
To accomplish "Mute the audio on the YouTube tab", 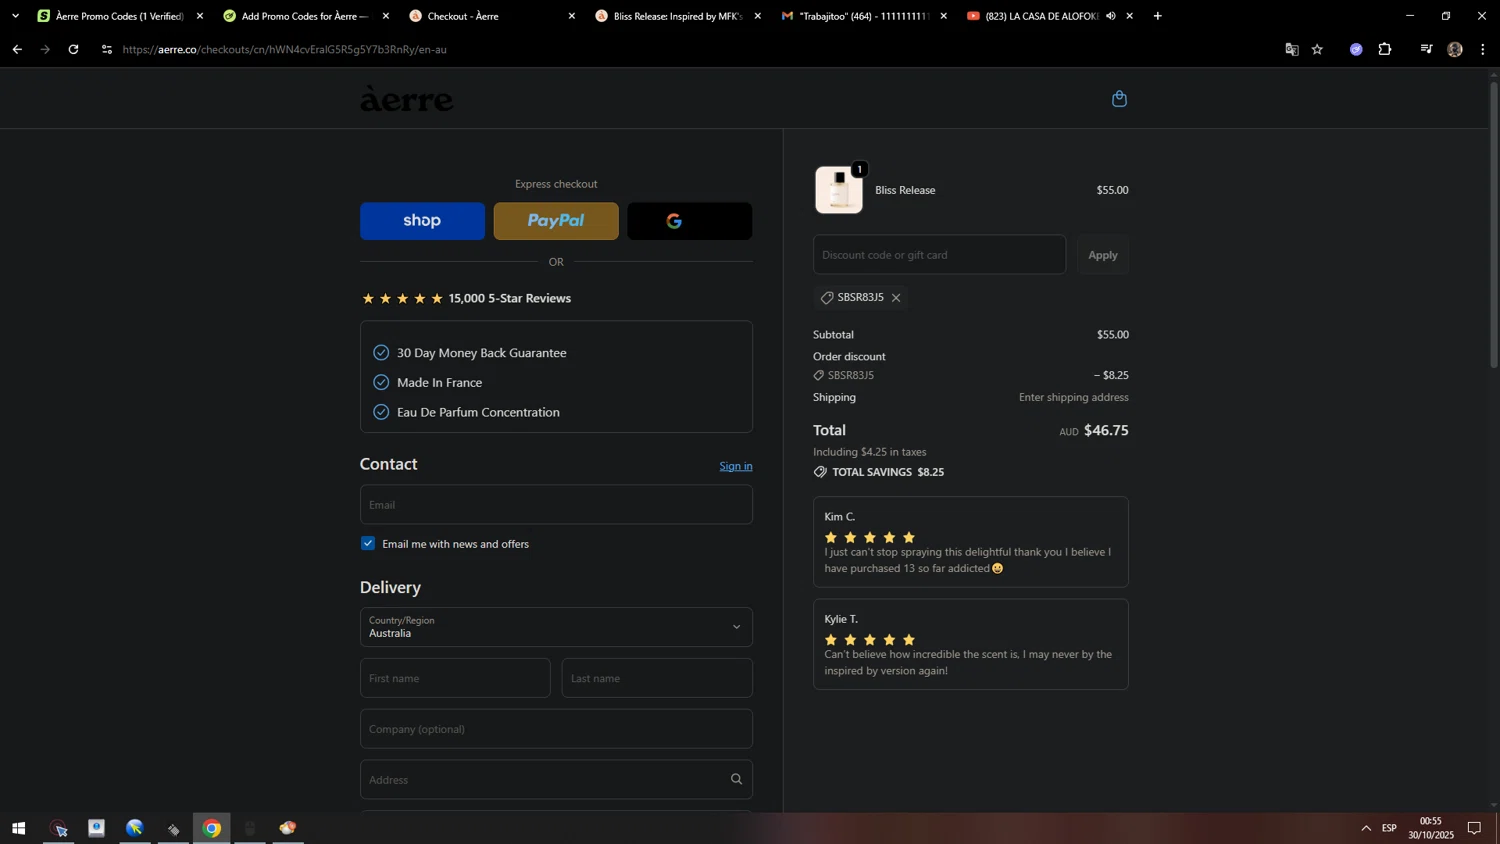I will point(1110,16).
